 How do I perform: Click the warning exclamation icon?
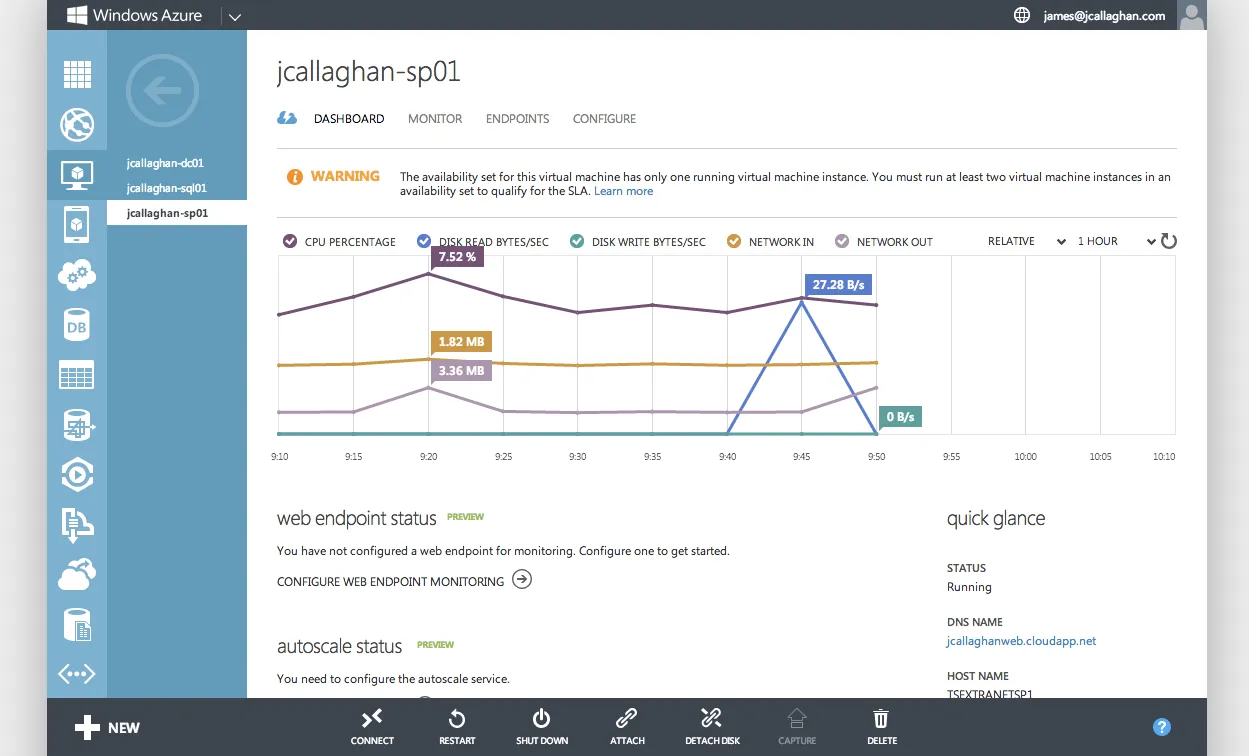tap(295, 177)
